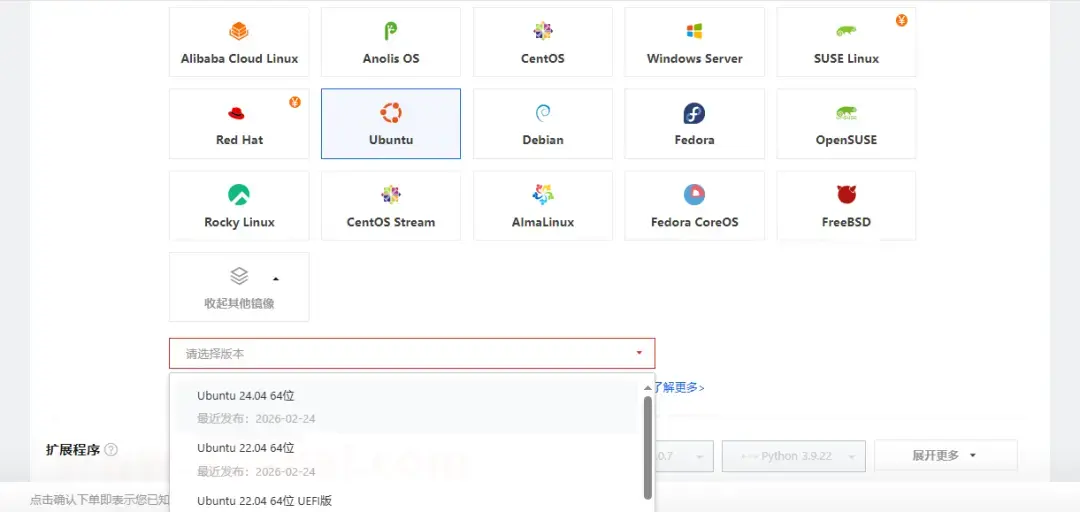This screenshot has width=1080, height=512.
Task: Click the OpenSUSE label text
Action: (x=846, y=140)
